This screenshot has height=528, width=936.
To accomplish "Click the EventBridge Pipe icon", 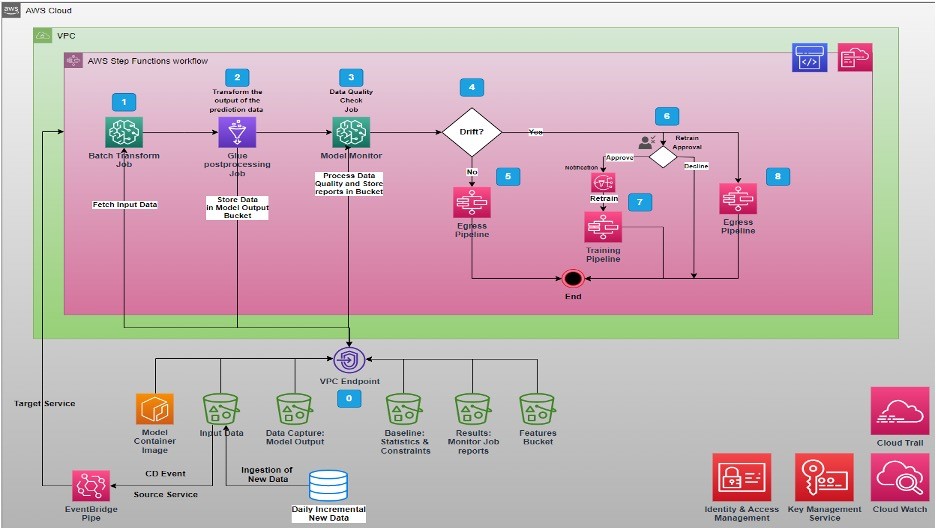I will (90, 487).
